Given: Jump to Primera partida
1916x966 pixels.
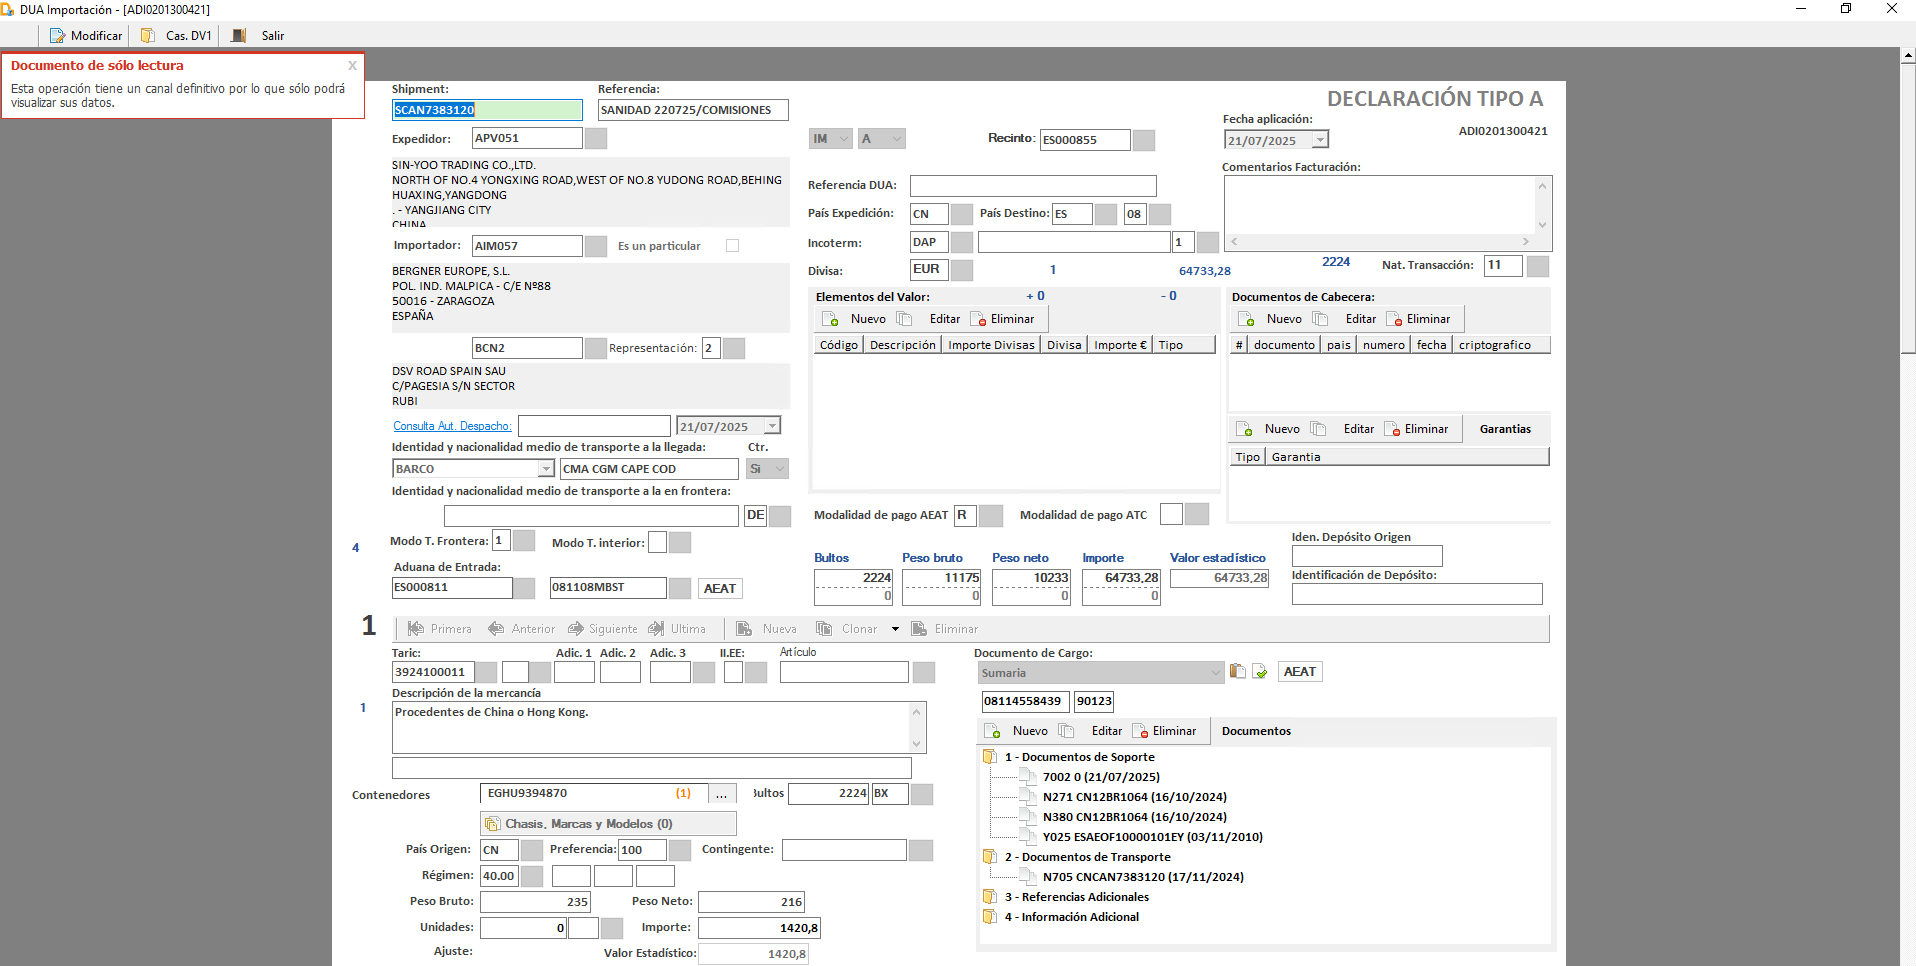Looking at the screenshot, I should pos(416,629).
